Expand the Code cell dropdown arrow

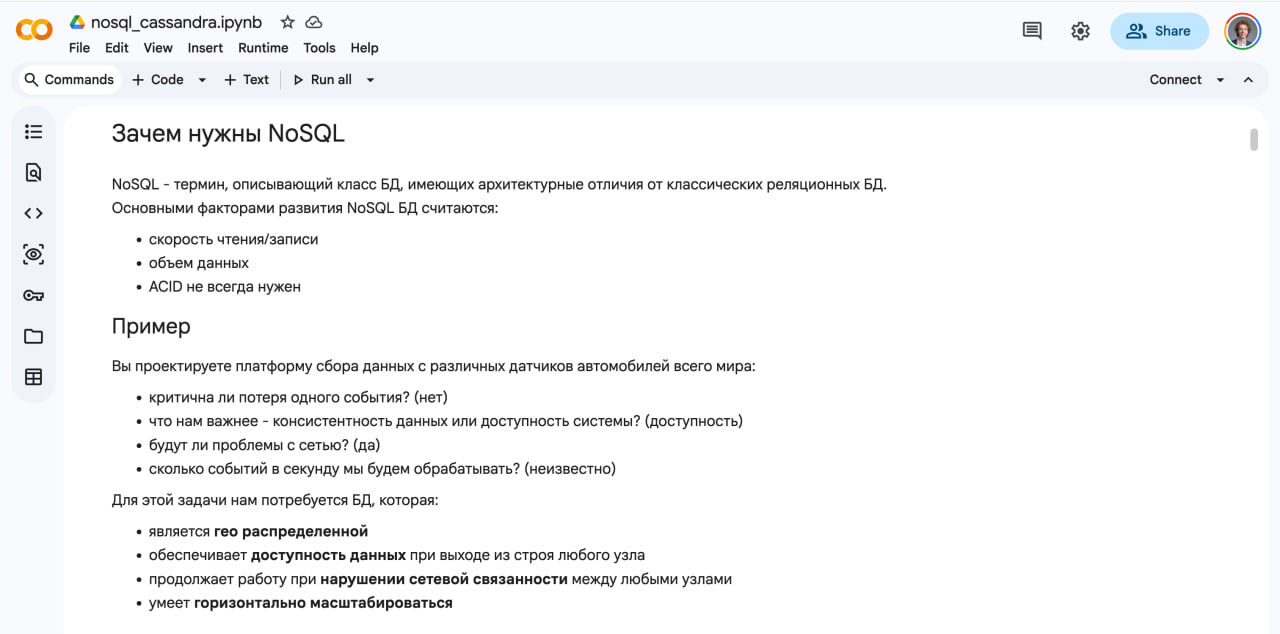point(202,80)
